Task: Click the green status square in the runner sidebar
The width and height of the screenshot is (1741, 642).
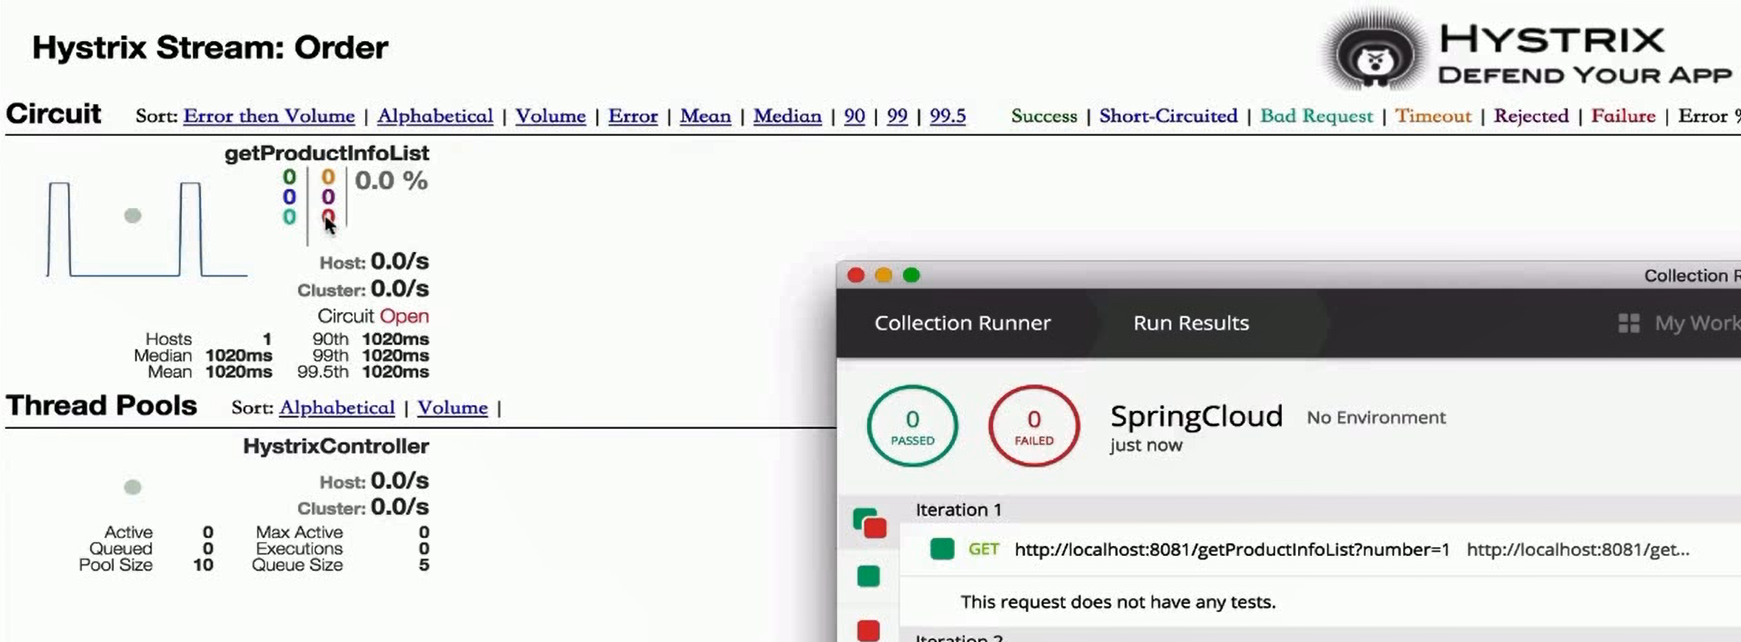Action: pyautogui.click(x=868, y=576)
